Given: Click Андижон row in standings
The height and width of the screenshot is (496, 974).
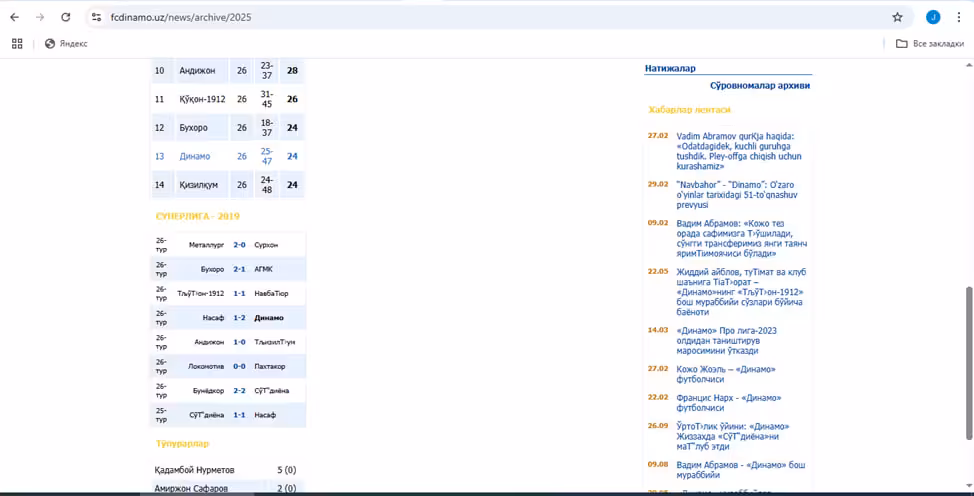Looking at the screenshot, I should click(x=228, y=70).
